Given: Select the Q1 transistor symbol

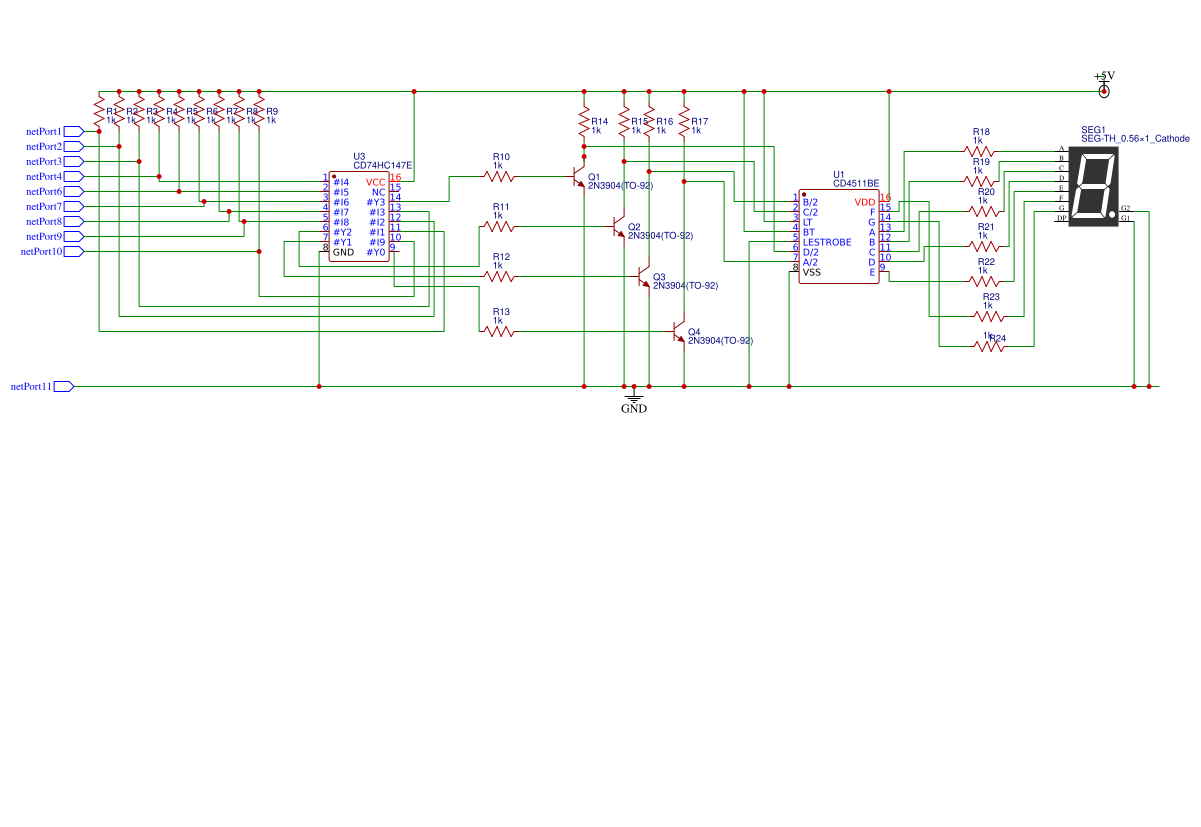Looking at the screenshot, I should tap(579, 177).
